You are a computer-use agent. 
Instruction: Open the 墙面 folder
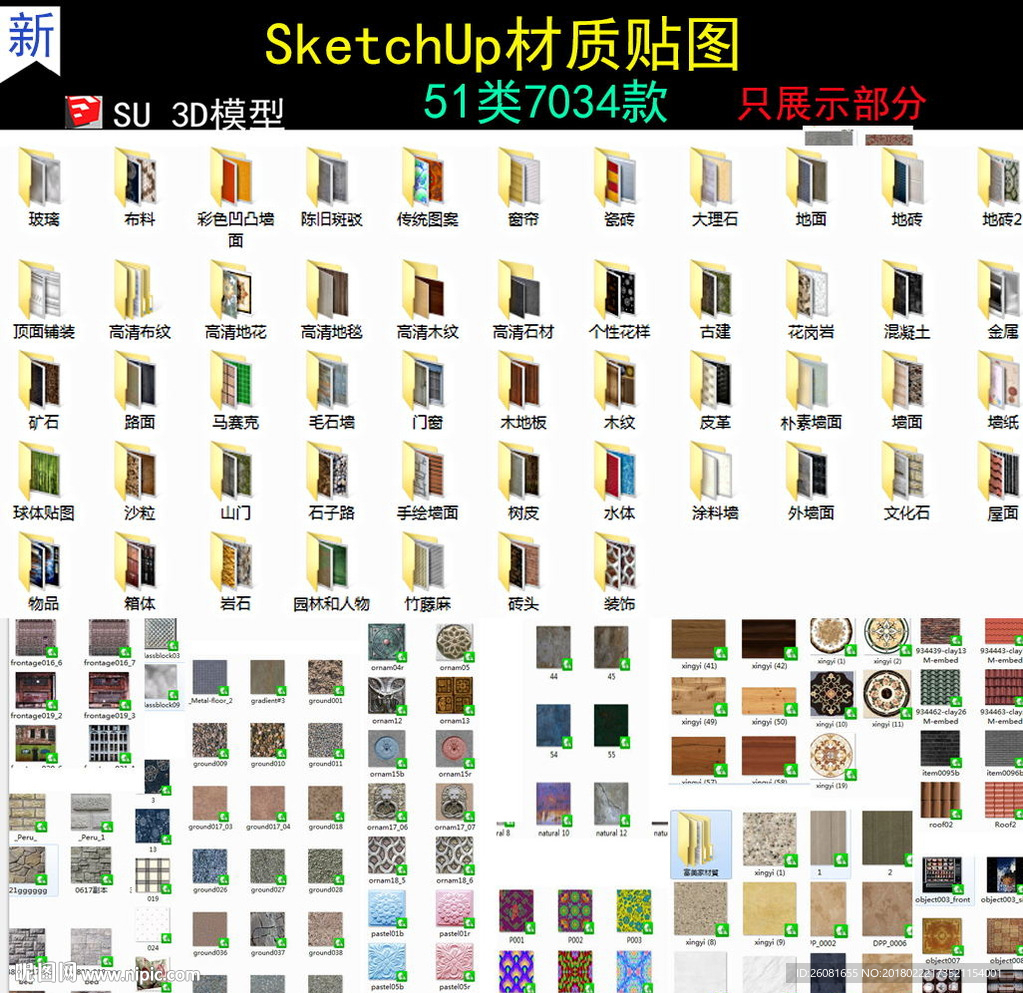[906, 381]
